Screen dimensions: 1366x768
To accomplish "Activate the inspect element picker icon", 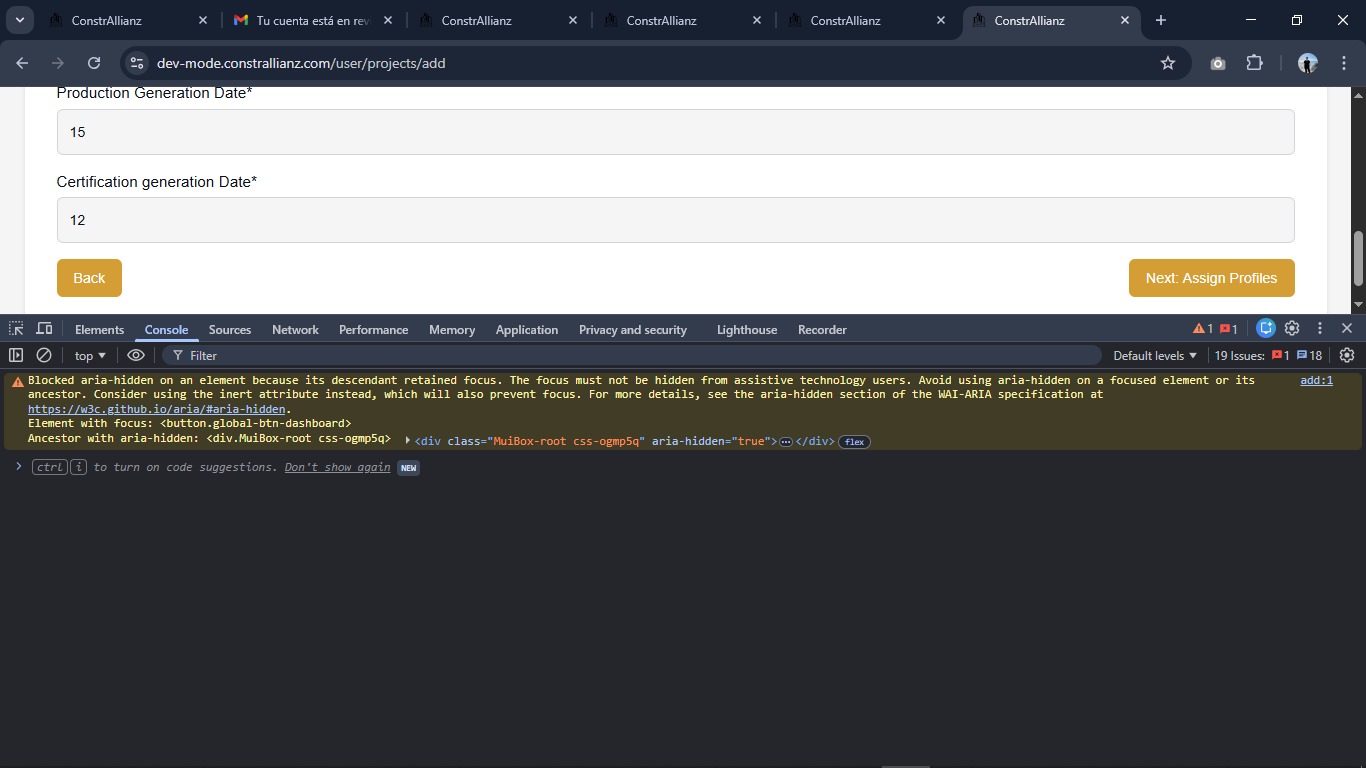I will coord(16,329).
